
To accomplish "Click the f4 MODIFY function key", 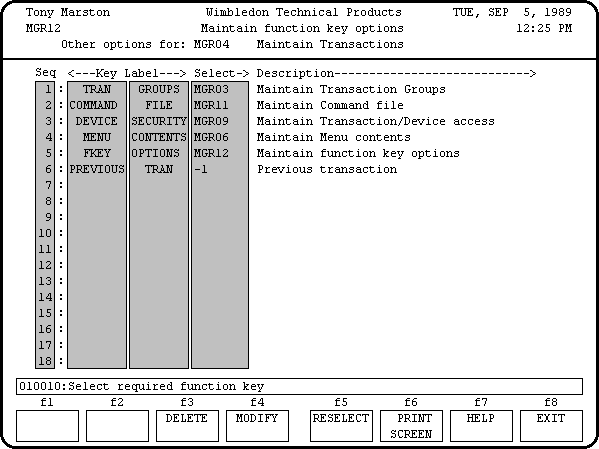I will pos(257,426).
